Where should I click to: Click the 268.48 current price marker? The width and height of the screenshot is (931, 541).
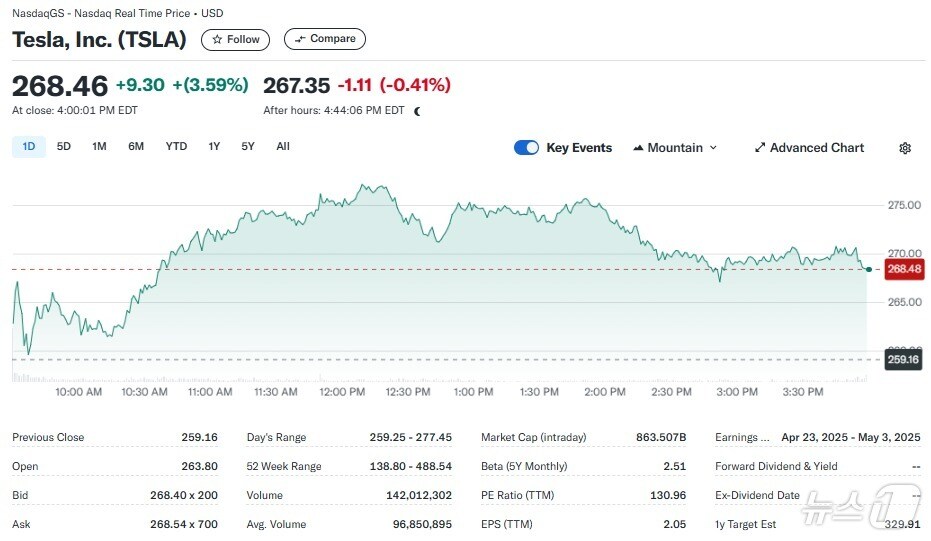tap(903, 269)
